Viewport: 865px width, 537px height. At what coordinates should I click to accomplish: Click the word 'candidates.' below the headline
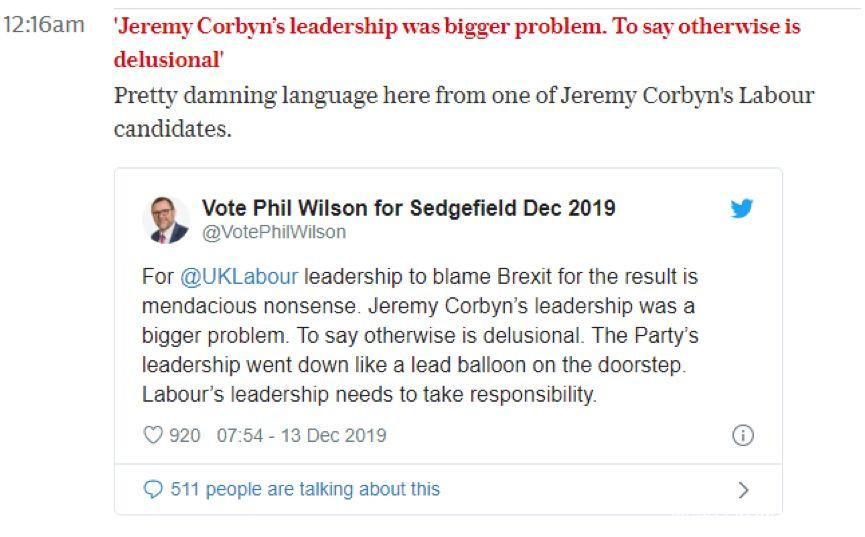tap(173, 130)
